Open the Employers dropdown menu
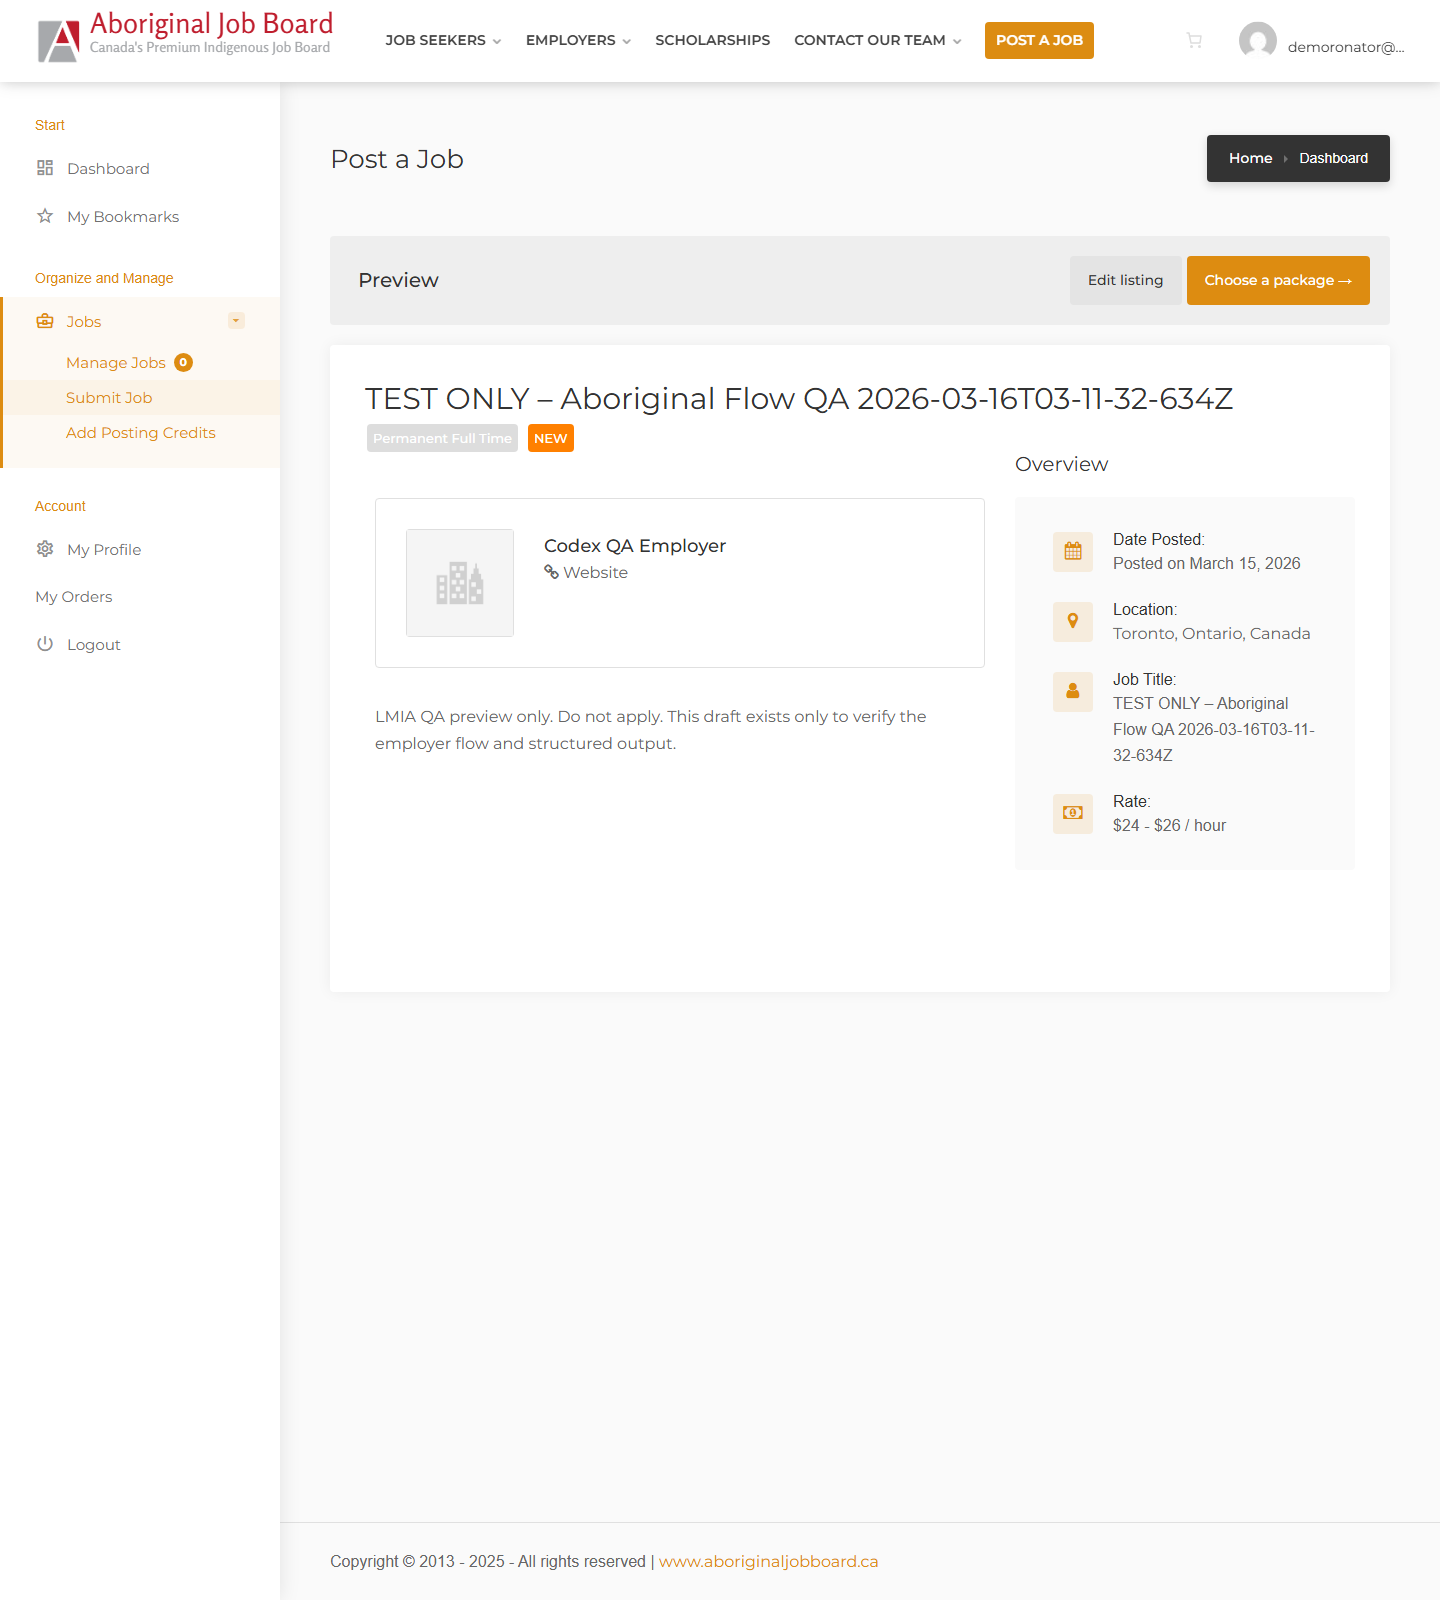 pos(577,41)
